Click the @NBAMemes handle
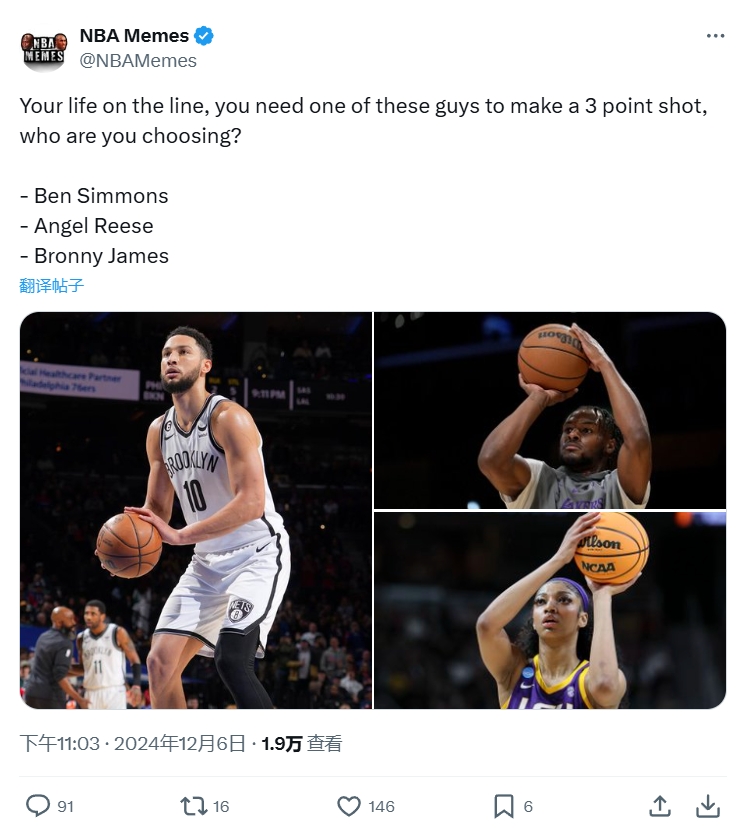The height and width of the screenshot is (834, 745). [x=138, y=61]
